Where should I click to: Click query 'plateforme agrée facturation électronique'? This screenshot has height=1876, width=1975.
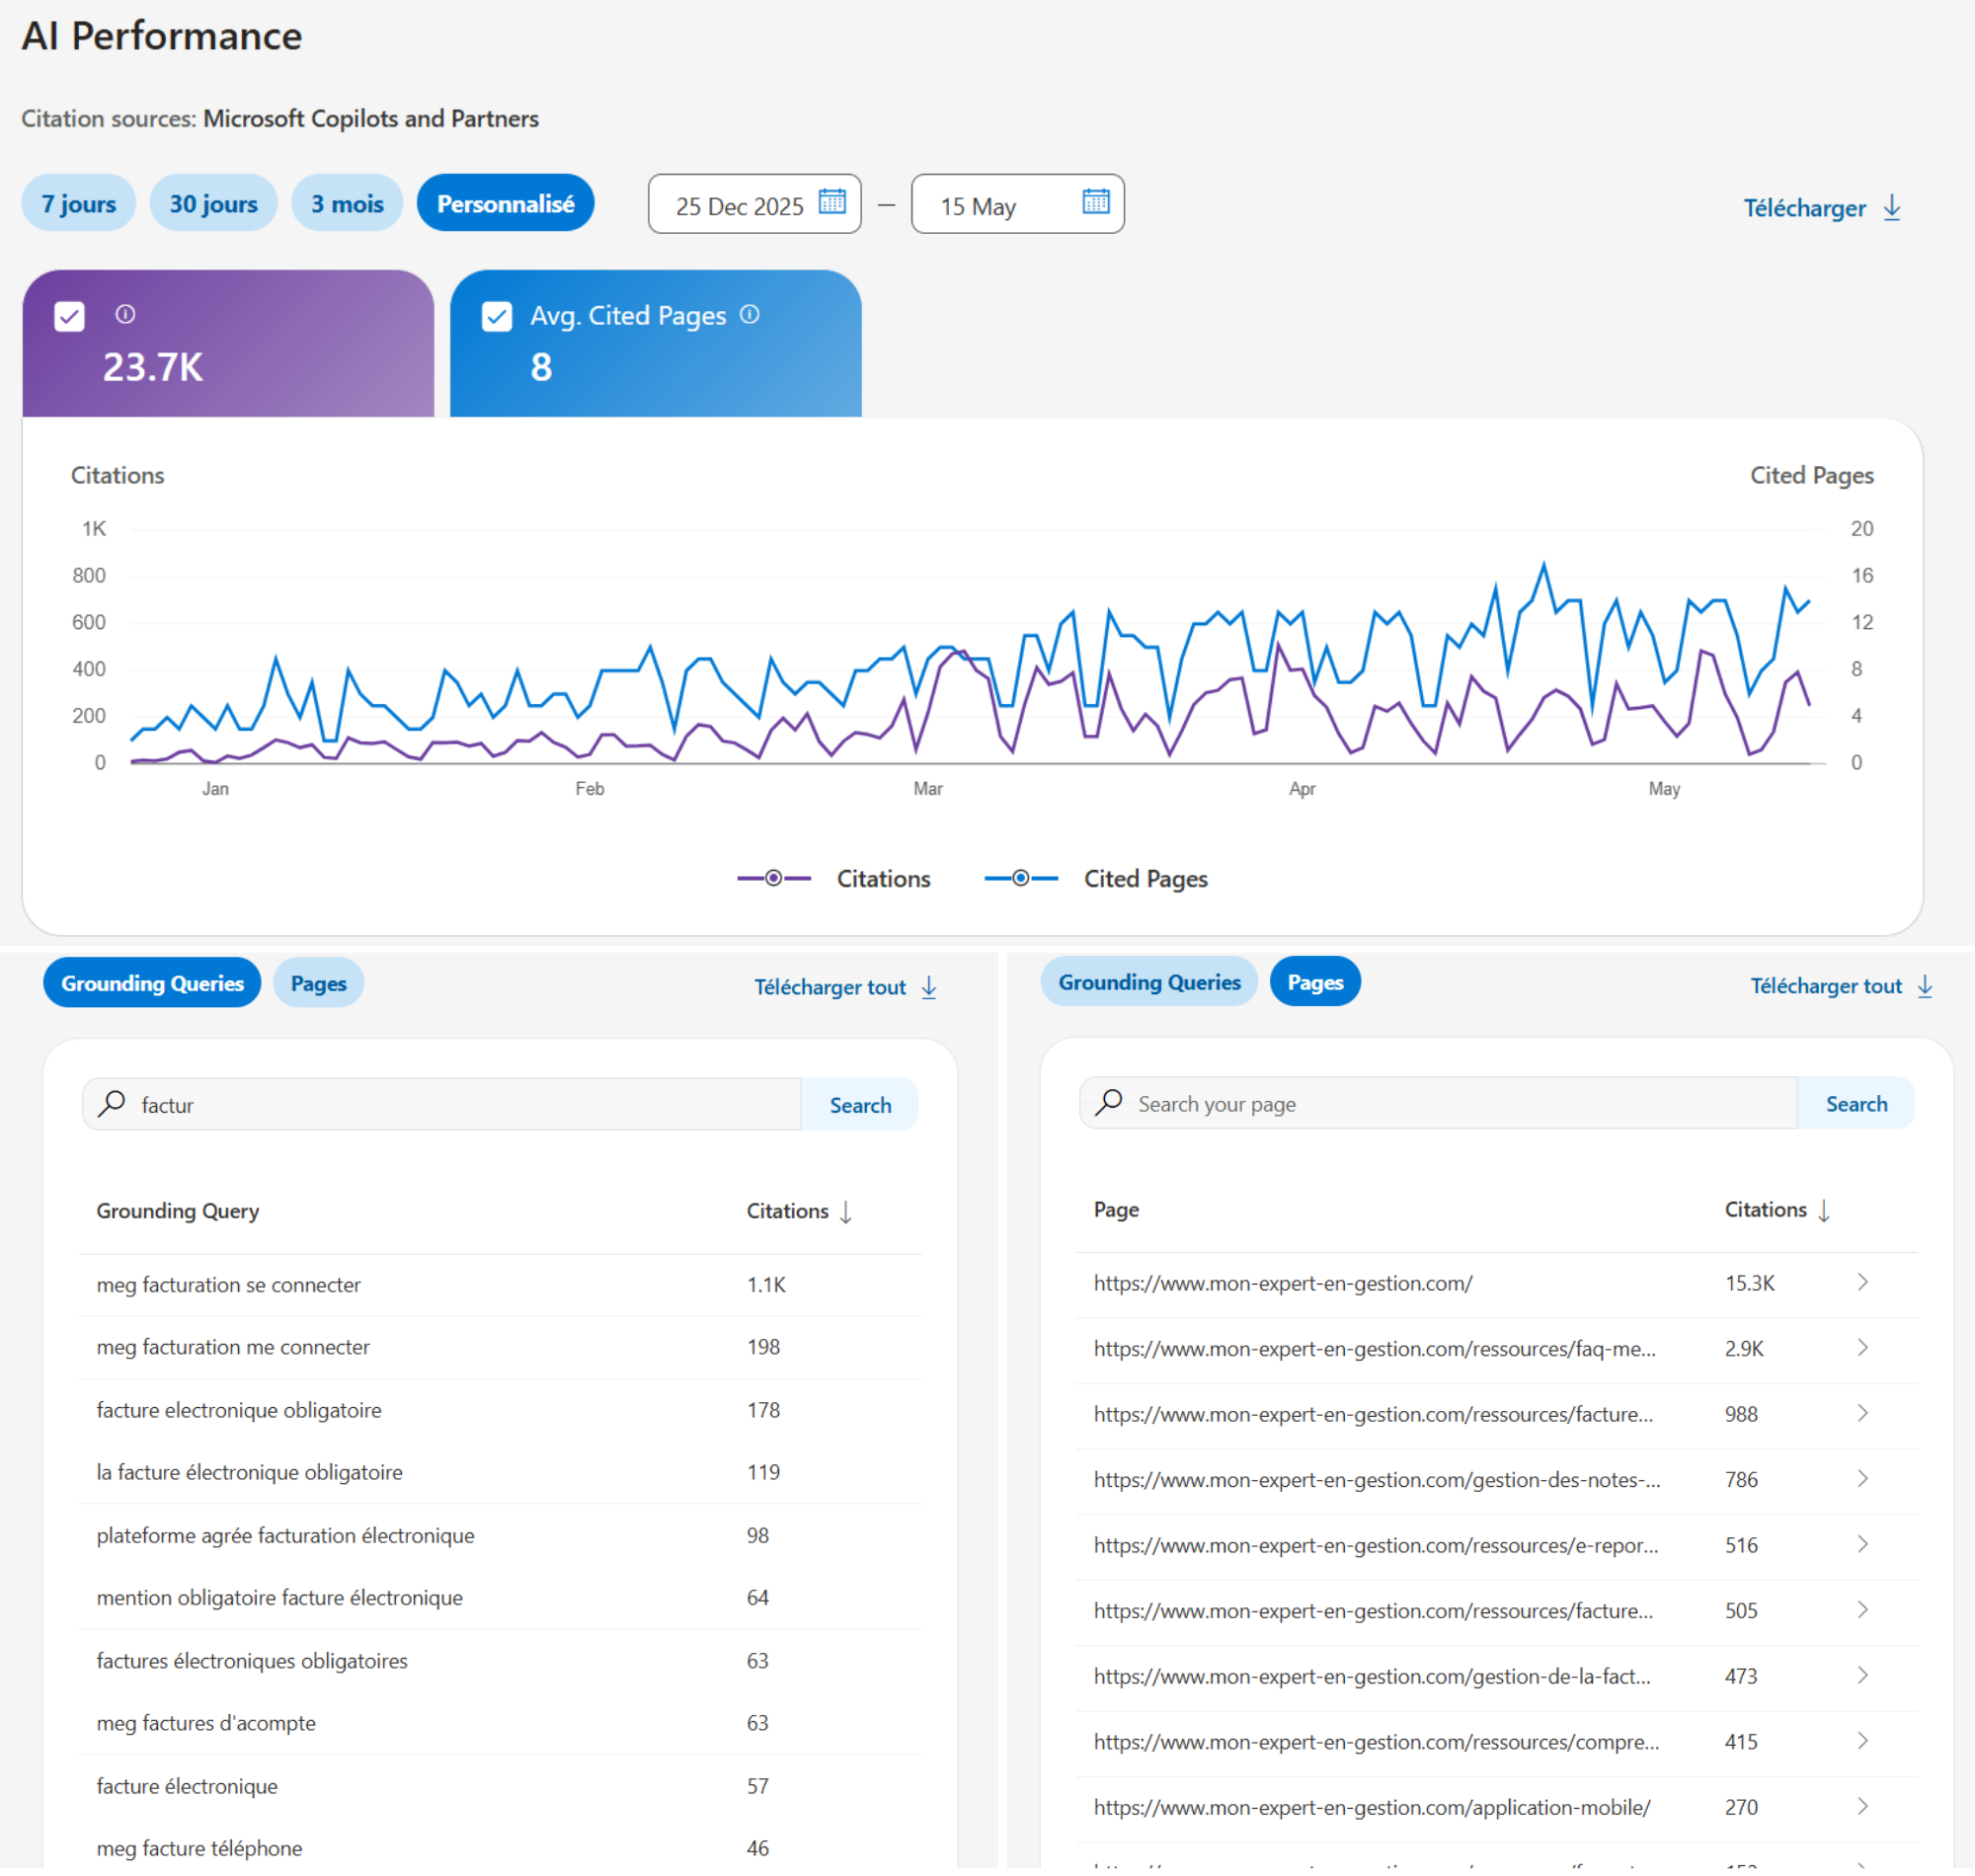pos(285,1536)
